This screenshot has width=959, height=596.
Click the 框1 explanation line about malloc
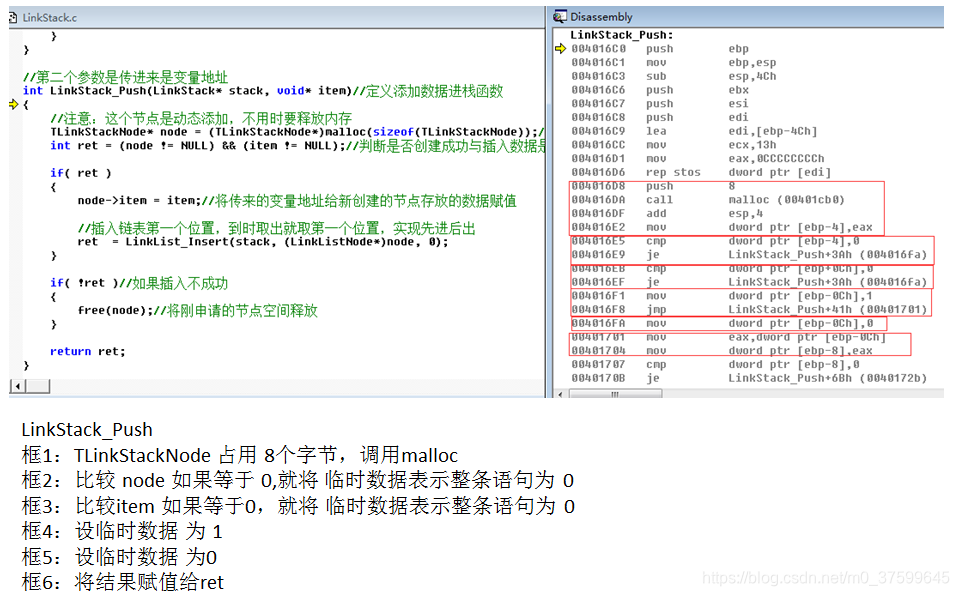(x=240, y=455)
